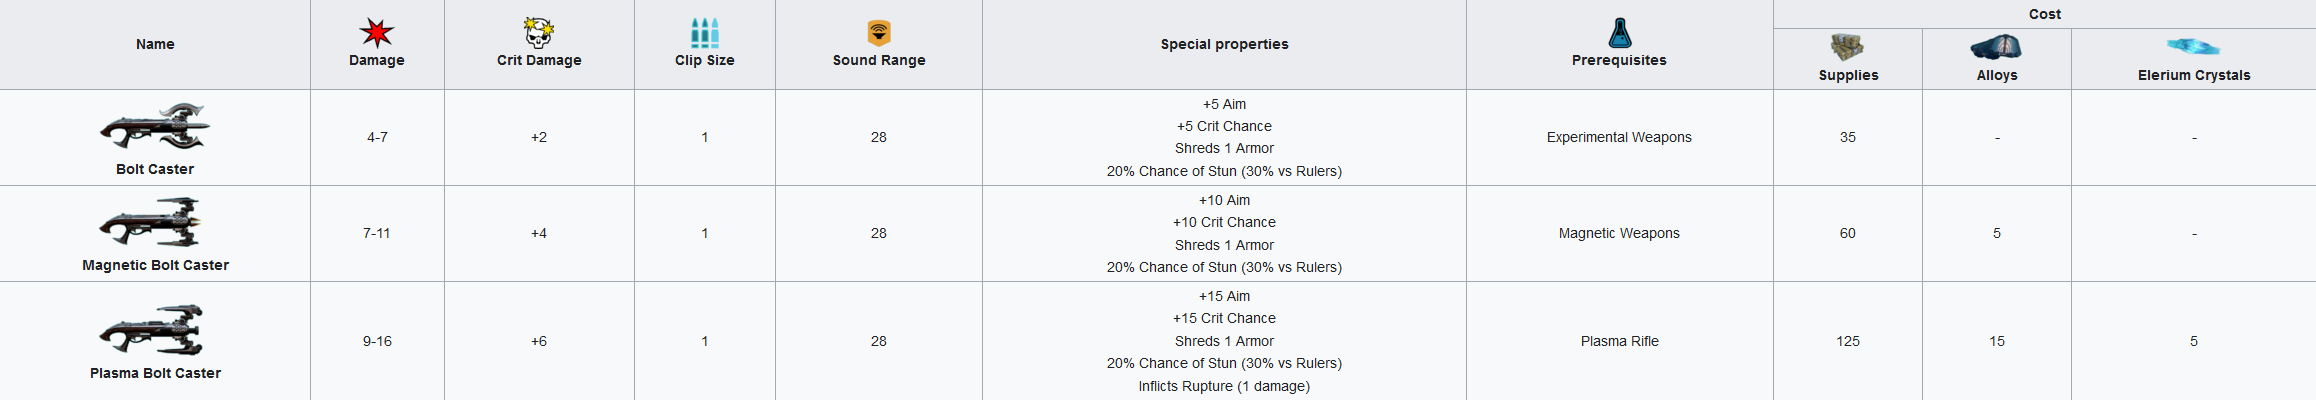Screen dimensions: 2316x400
Task: Click the Prerequisites flask icon
Action: (x=1619, y=33)
